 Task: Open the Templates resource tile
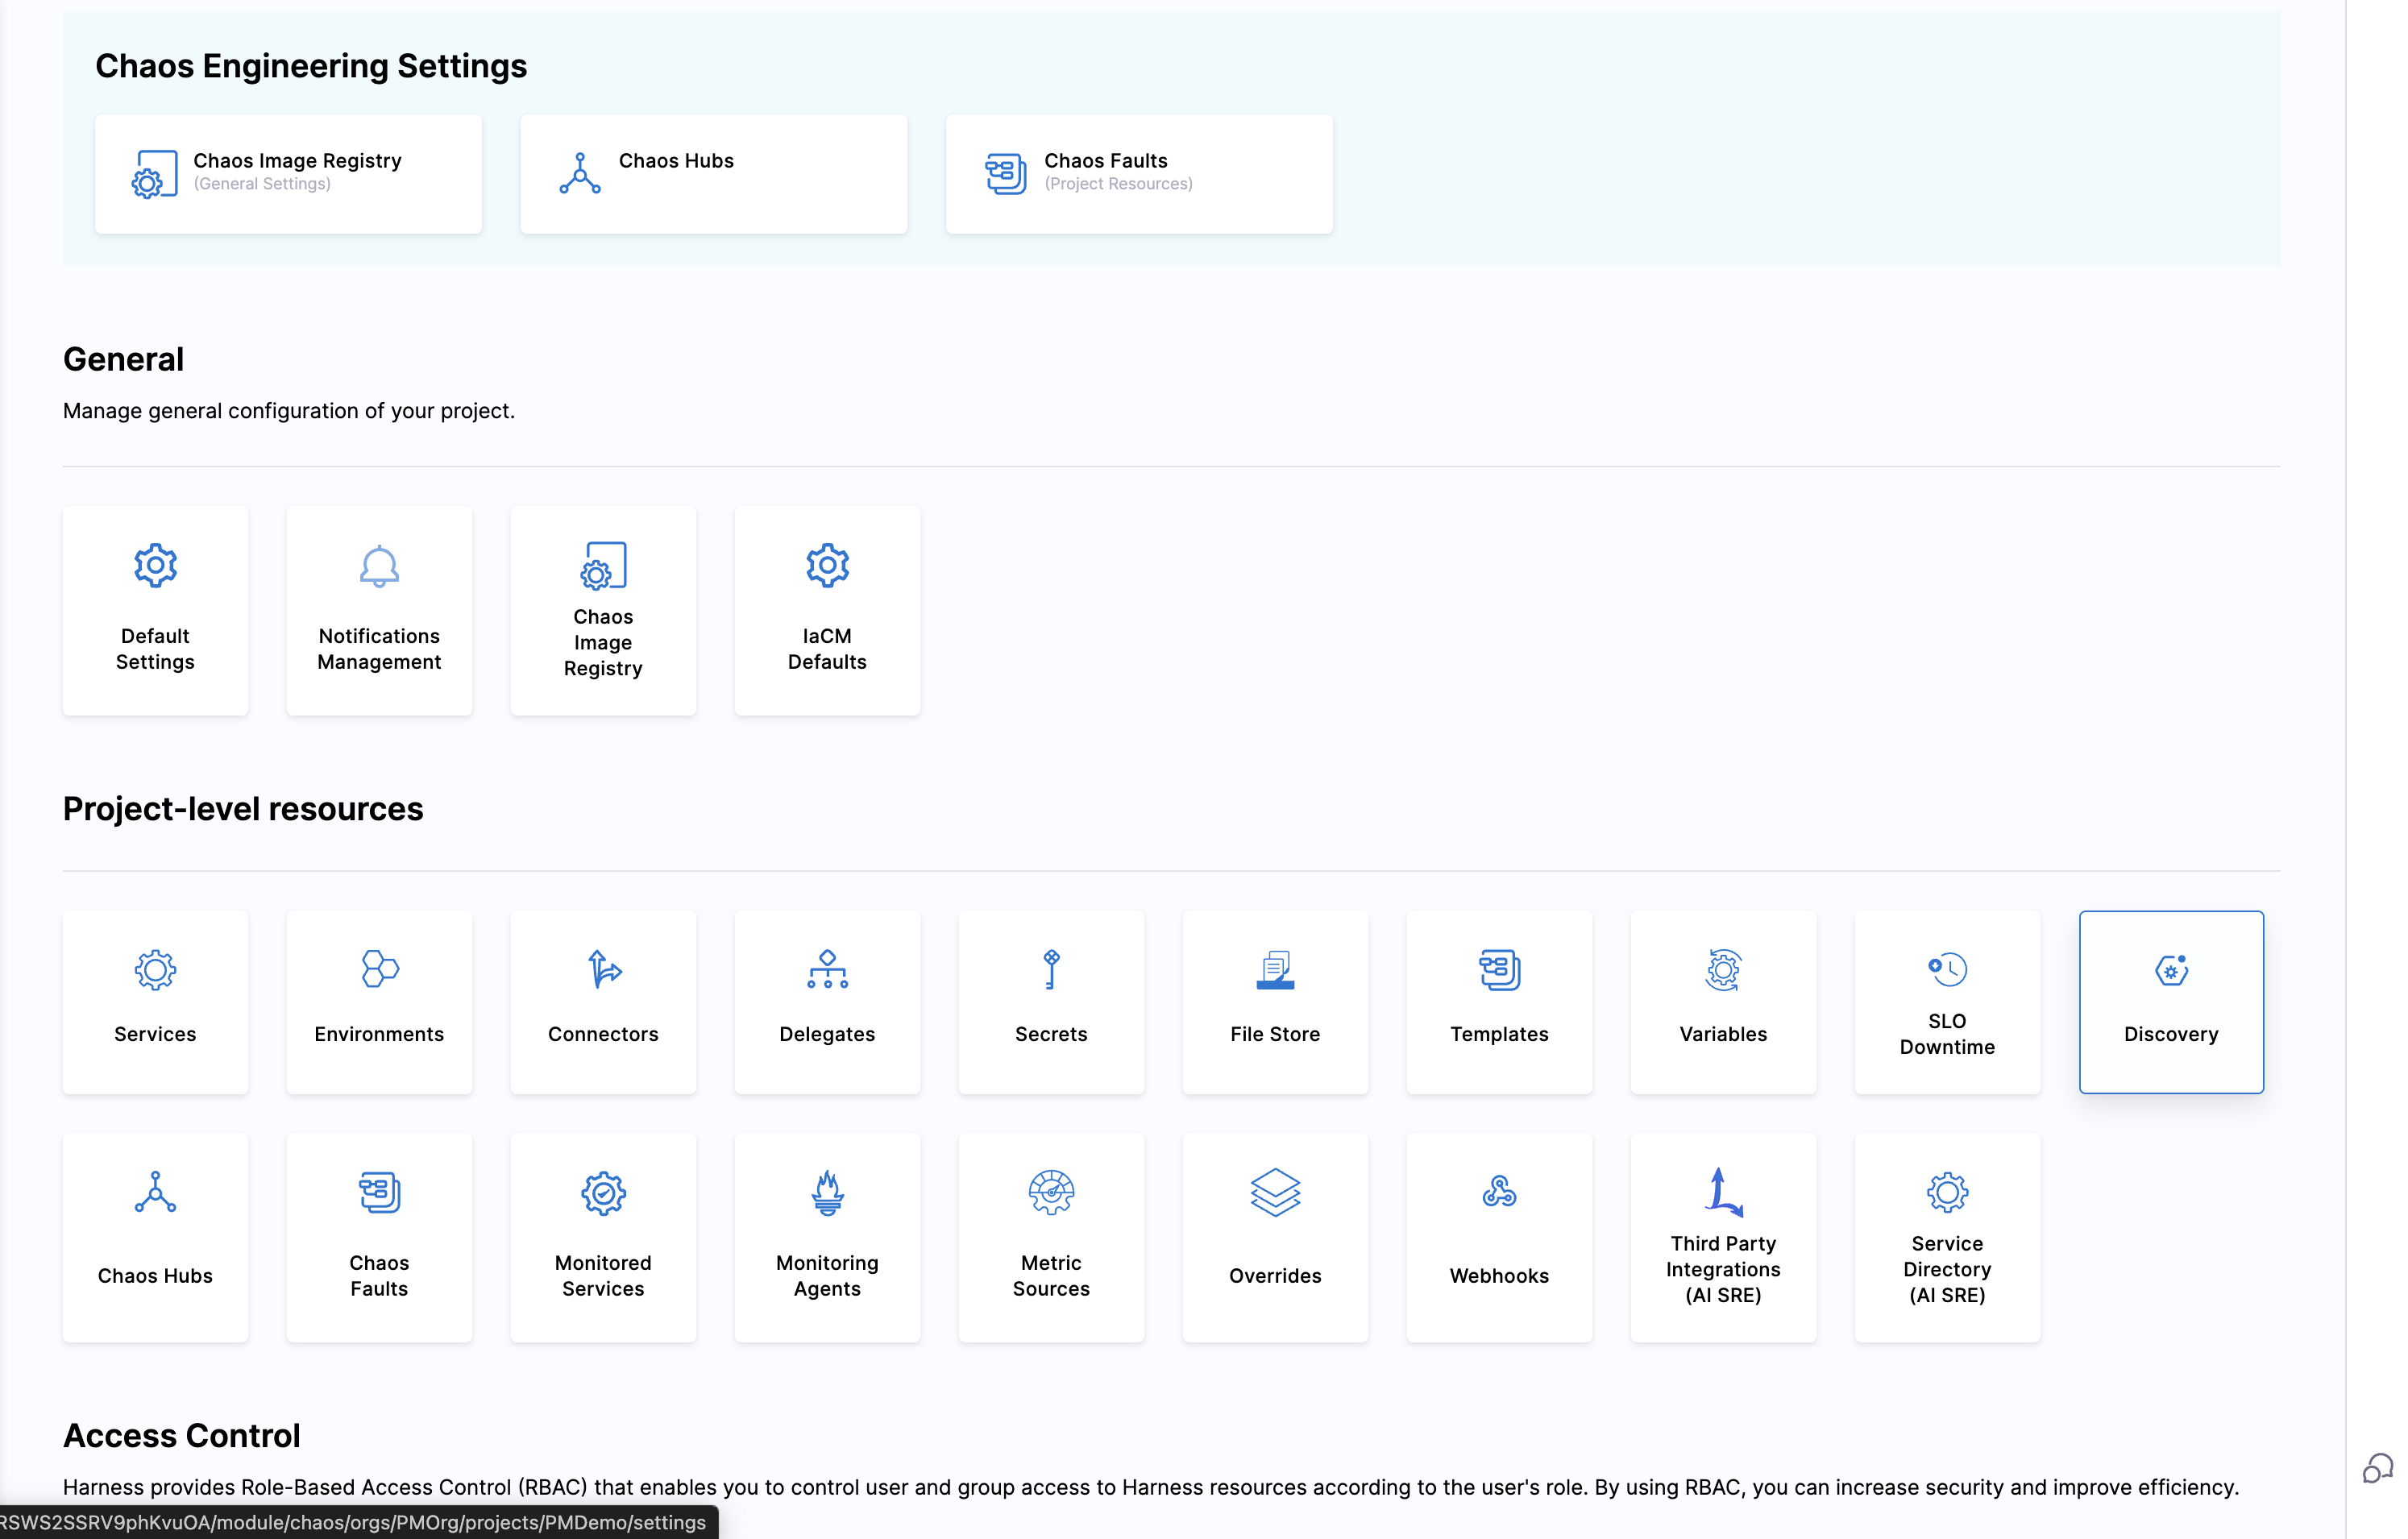coord(1499,1001)
